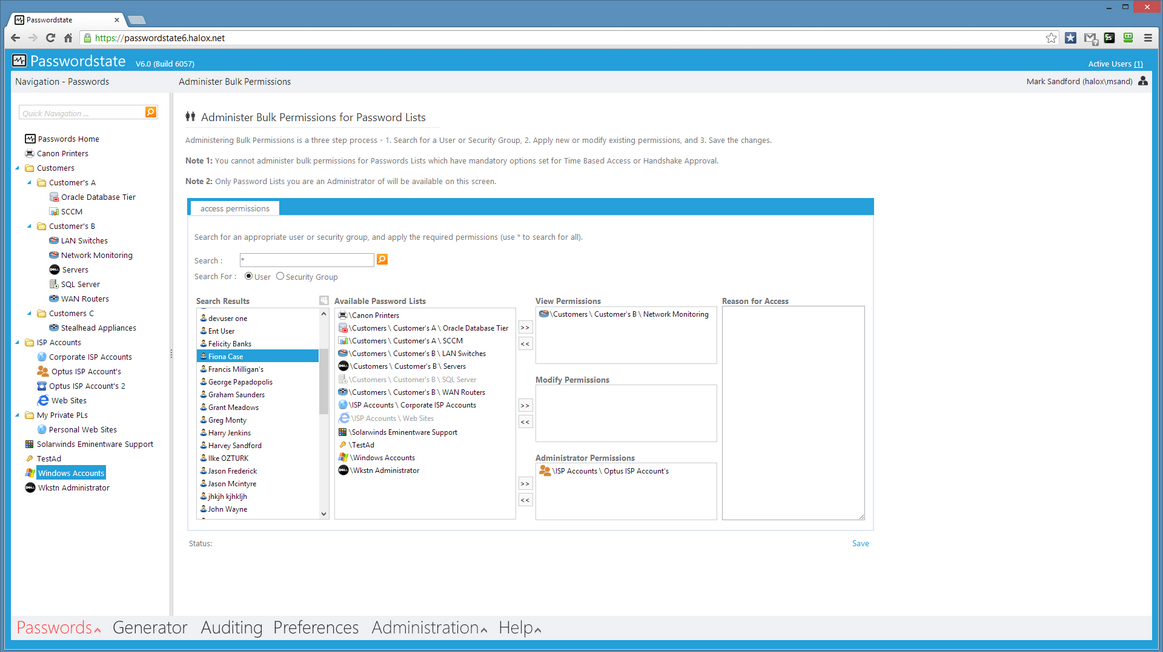
Task: Click the Save link
Action: 860,544
